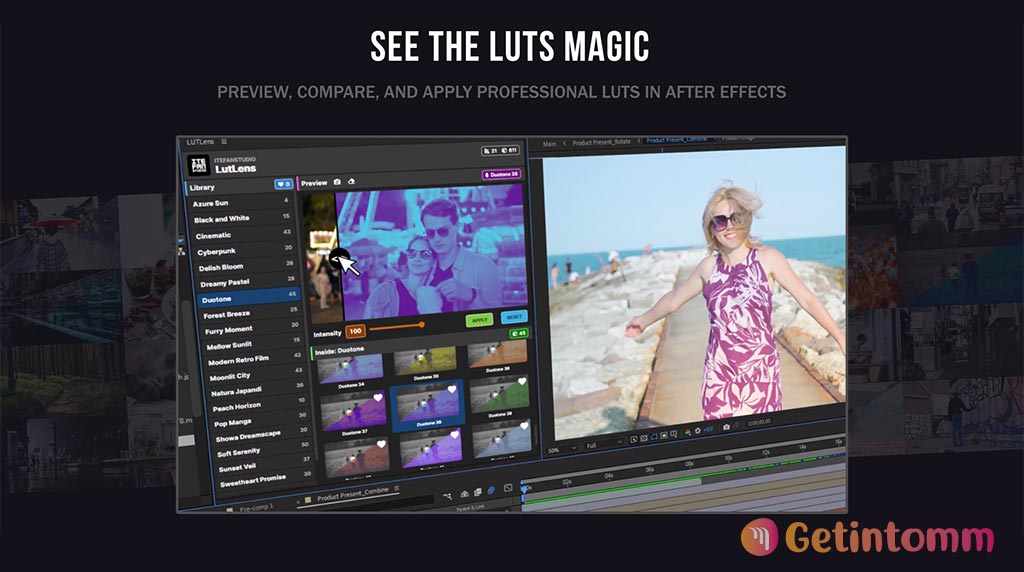Select the Cinematic LUT category
This screenshot has width=1024, height=572.
243,234
